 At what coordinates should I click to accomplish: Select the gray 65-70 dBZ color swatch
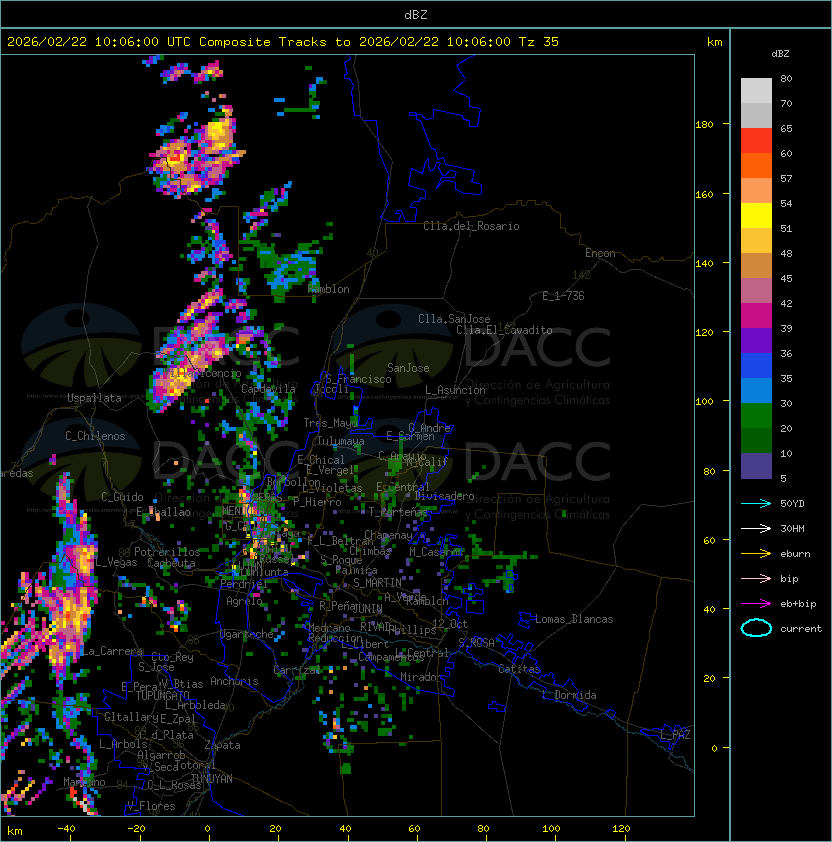[x=756, y=115]
